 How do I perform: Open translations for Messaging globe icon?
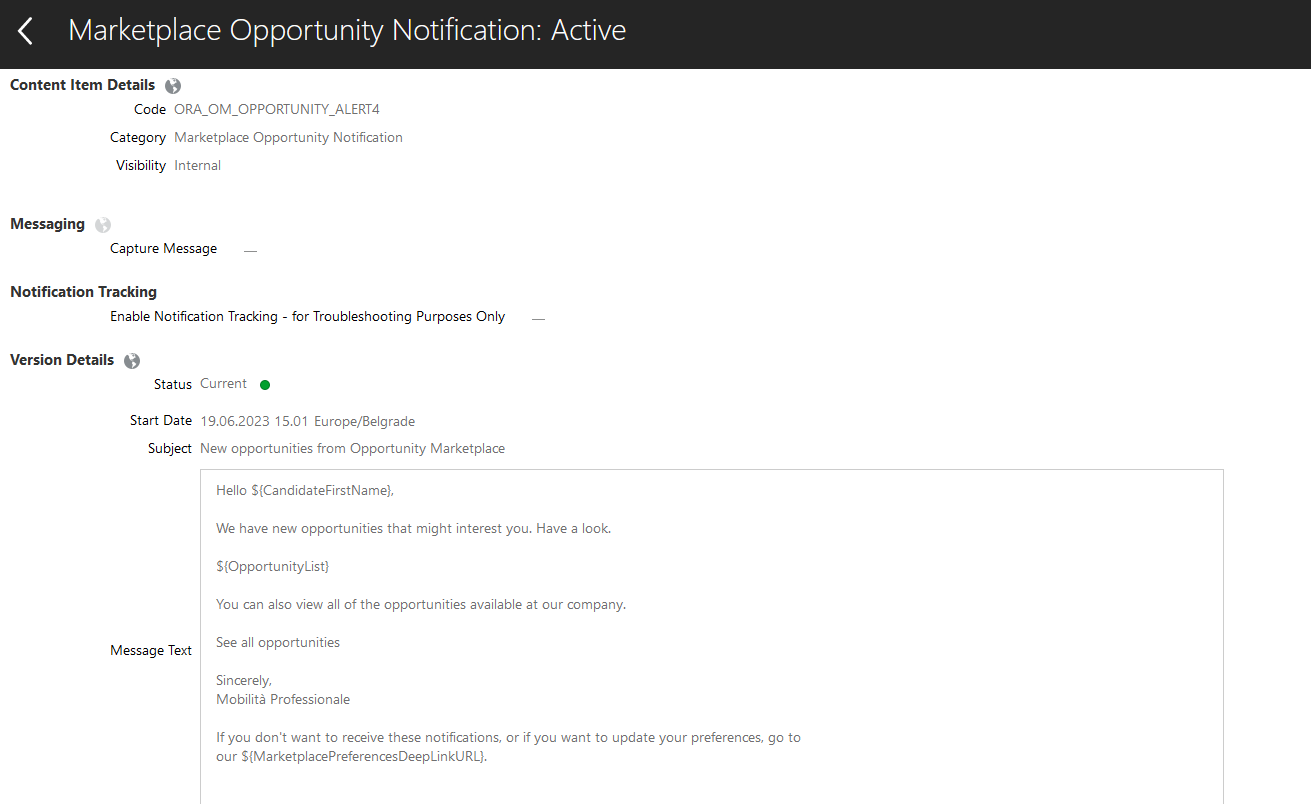pyautogui.click(x=102, y=224)
